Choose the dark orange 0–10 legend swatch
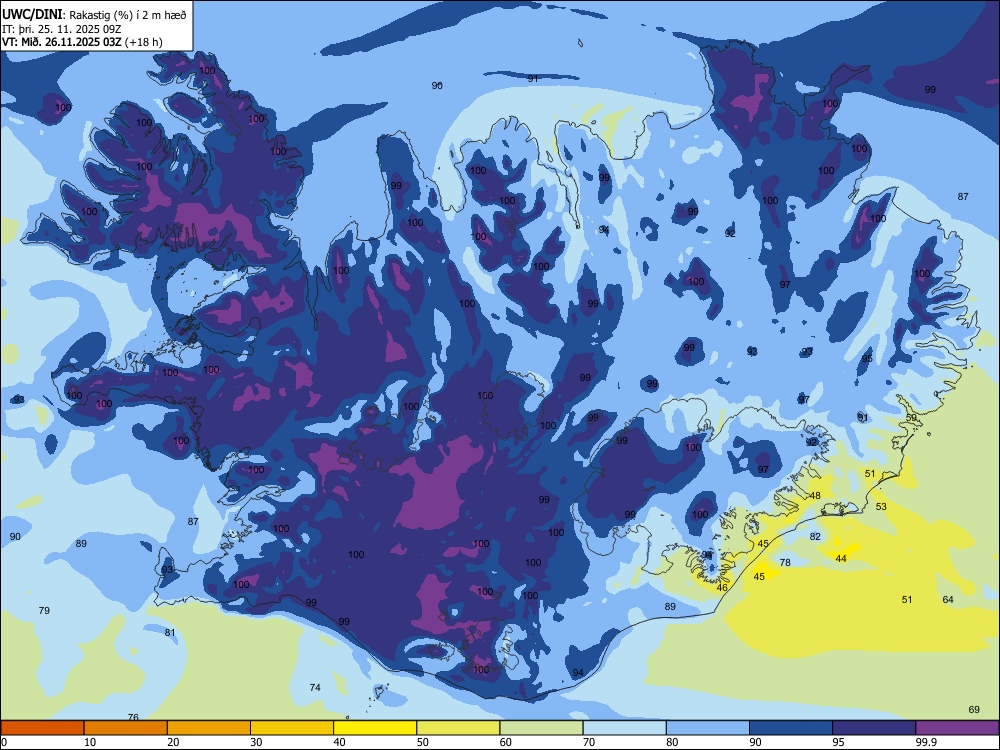This screenshot has width=1000, height=750. coord(42,728)
